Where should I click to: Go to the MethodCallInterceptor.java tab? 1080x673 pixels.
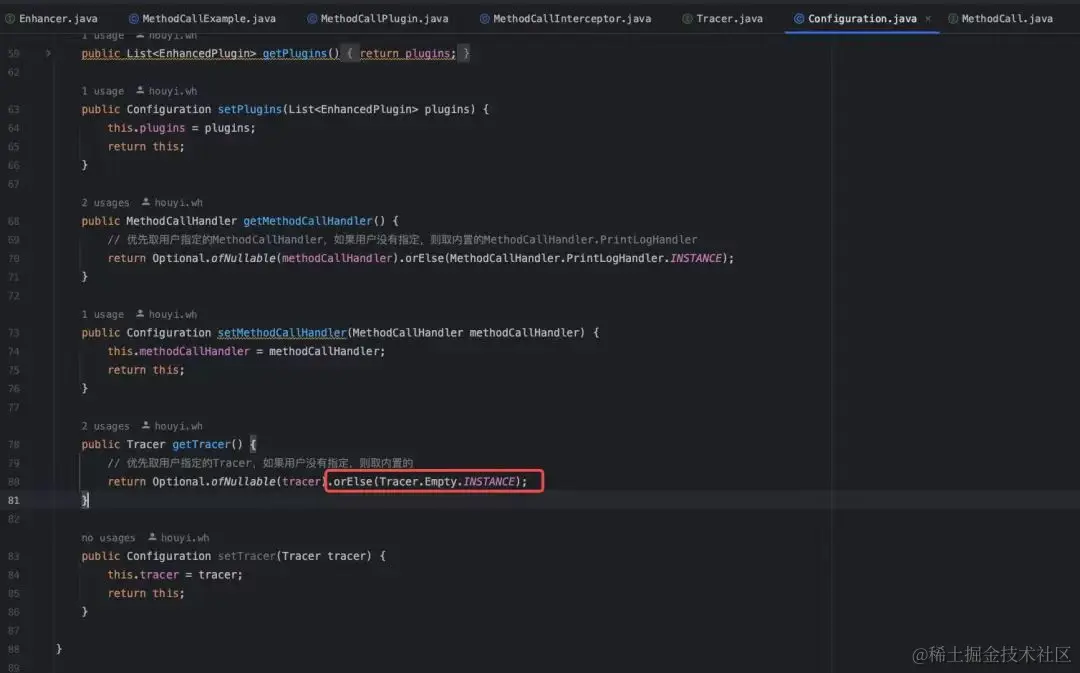pos(565,19)
